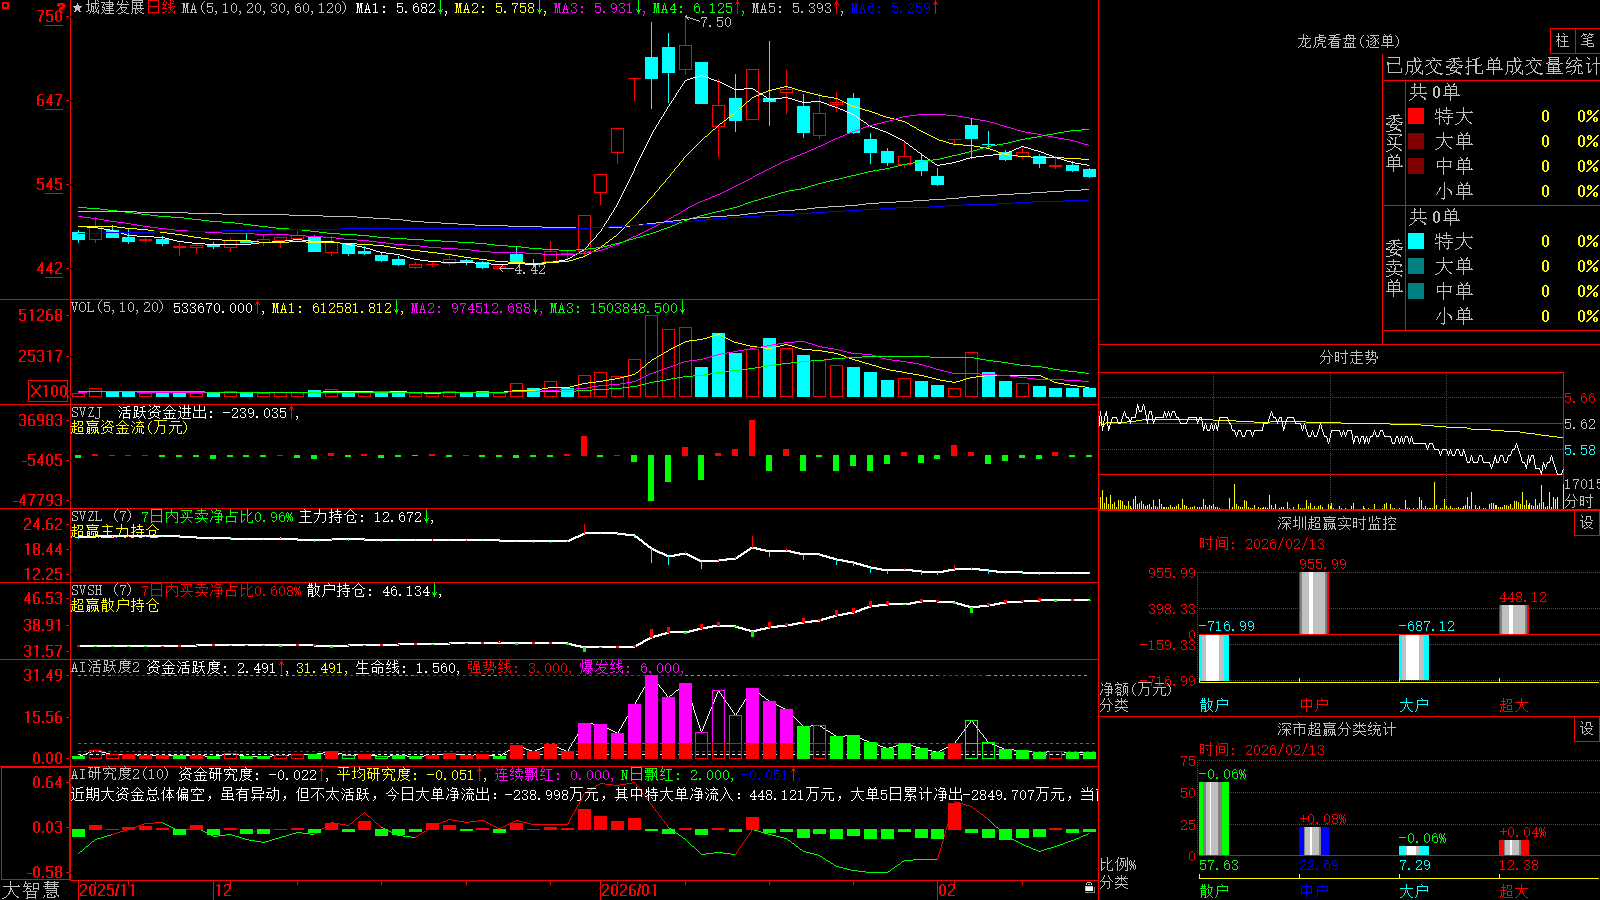The width and height of the screenshot is (1600, 900).
Task: Click the X100 volume multiplier box
Action: [x=48, y=392]
